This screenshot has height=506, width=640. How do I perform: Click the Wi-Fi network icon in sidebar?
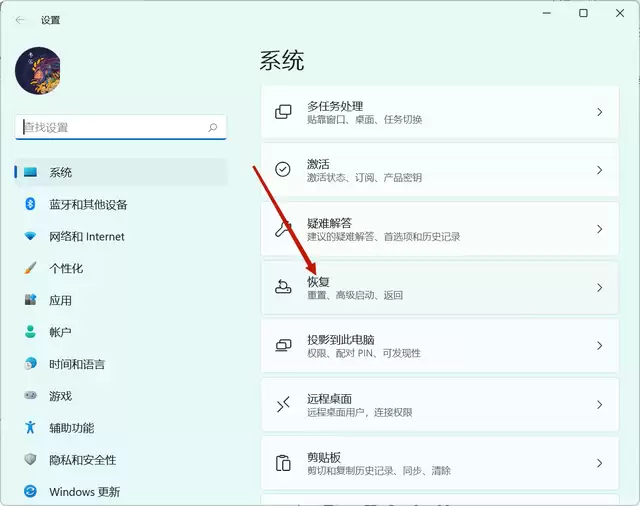[x=30, y=236]
